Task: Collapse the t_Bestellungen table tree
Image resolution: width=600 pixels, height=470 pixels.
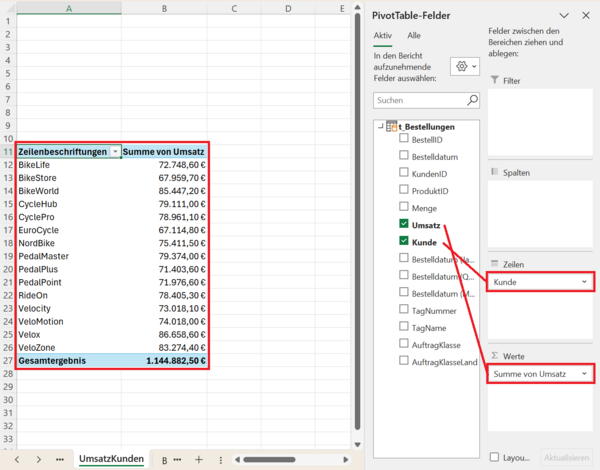Action: point(380,127)
